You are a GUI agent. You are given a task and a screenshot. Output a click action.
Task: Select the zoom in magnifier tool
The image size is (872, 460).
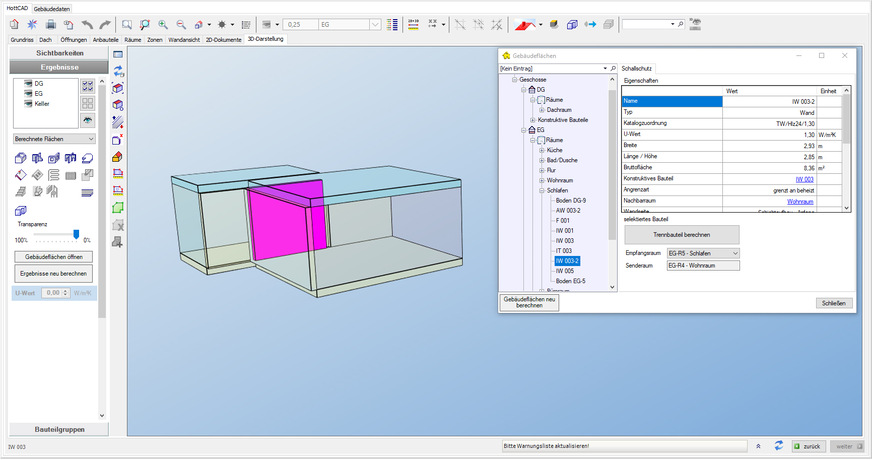point(163,23)
